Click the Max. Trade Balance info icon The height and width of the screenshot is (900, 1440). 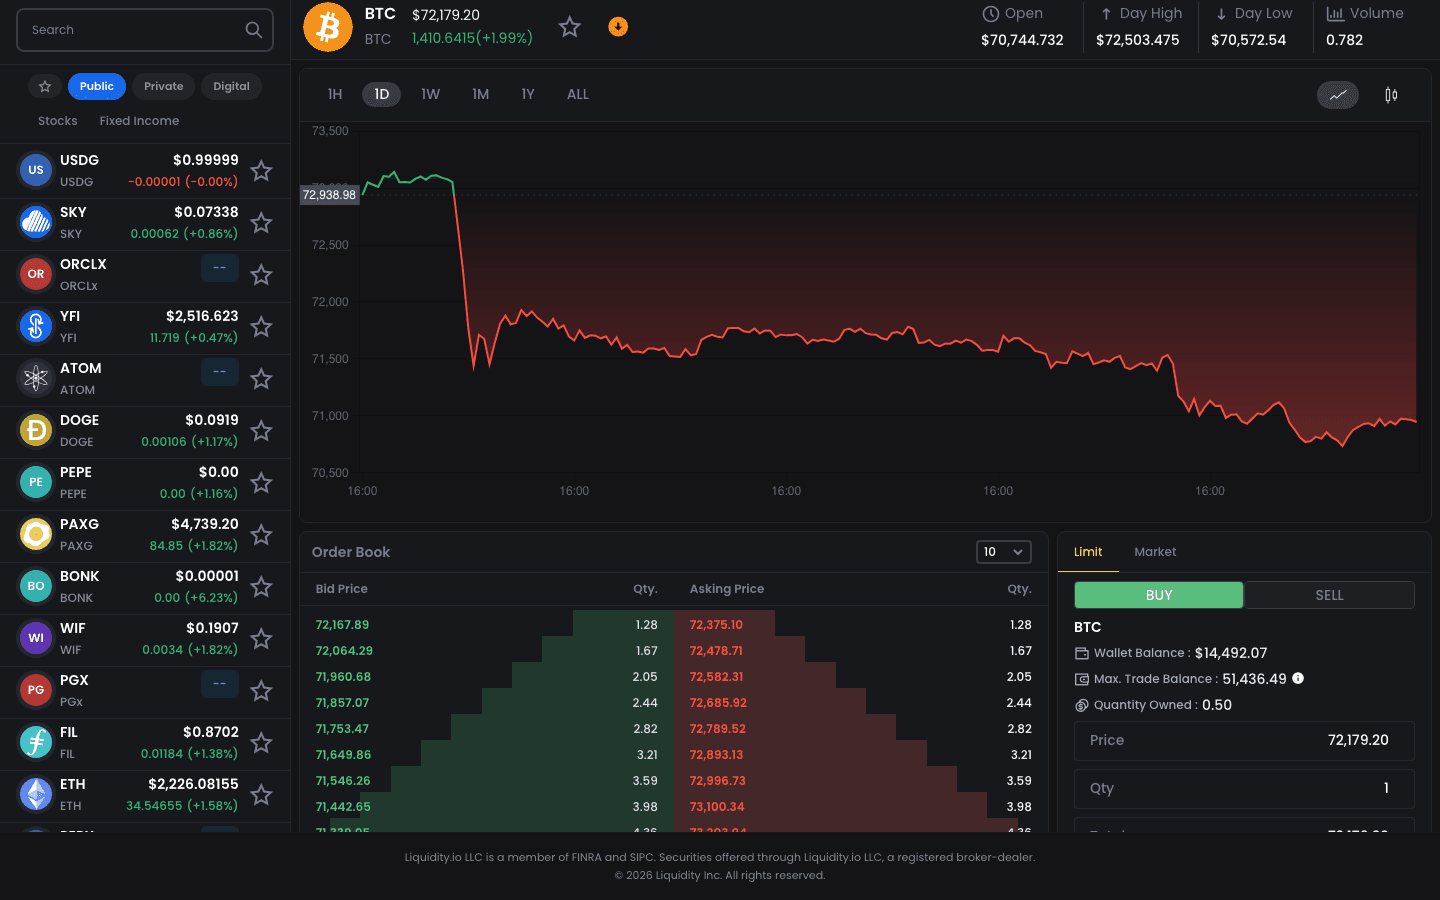coord(1298,678)
